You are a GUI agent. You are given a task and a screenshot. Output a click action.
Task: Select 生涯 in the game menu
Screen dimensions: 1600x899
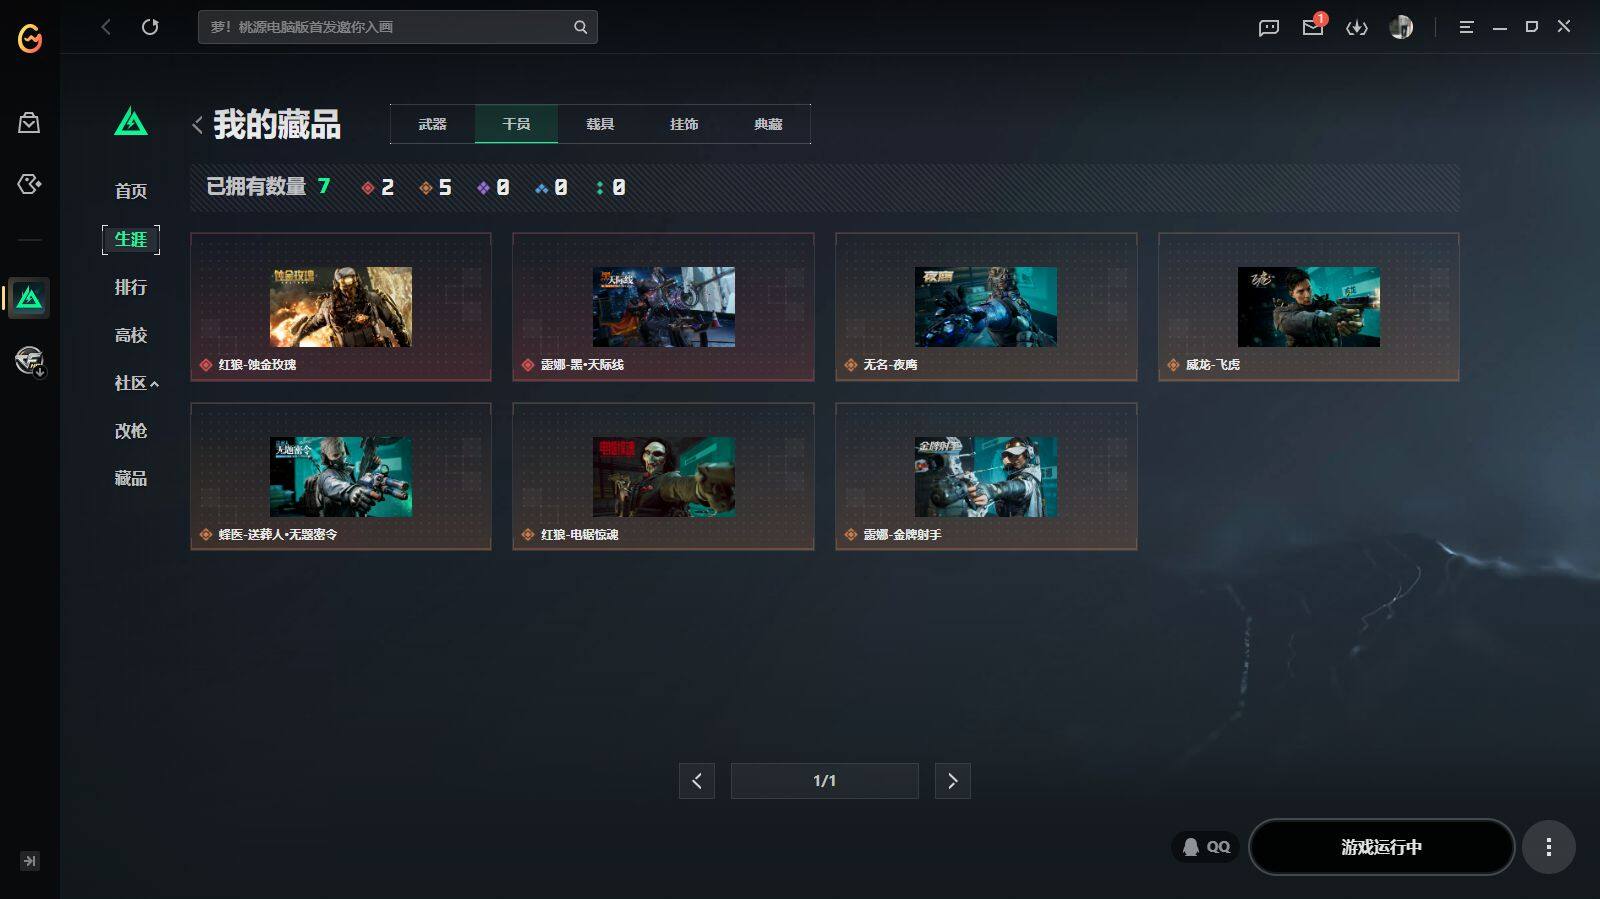[x=131, y=239]
